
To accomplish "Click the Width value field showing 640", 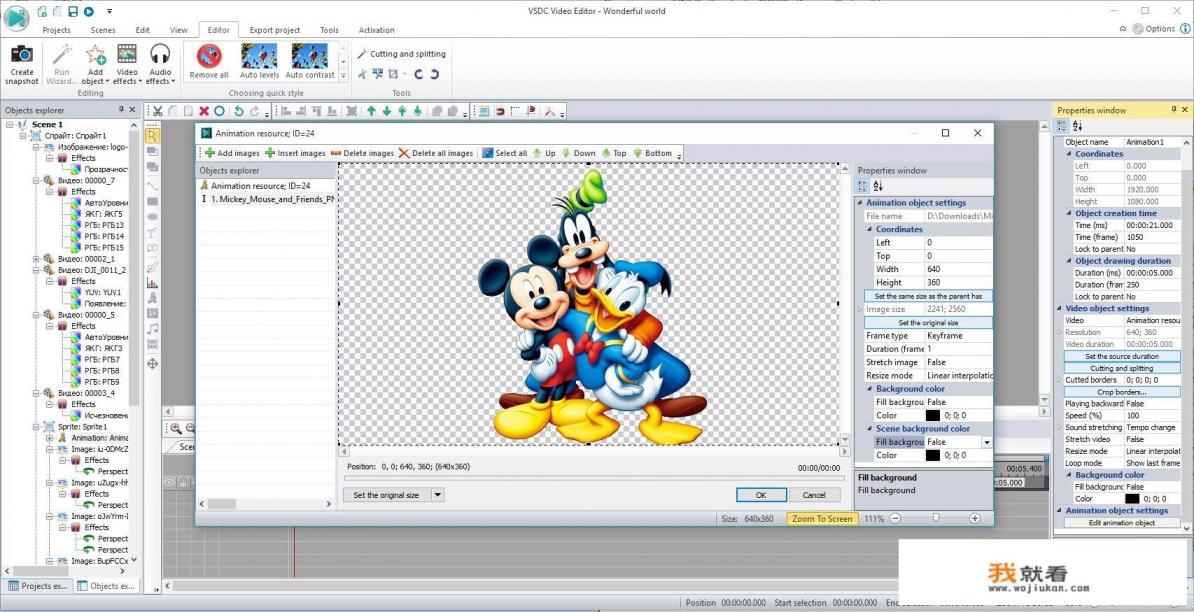I will [x=958, y=269].
